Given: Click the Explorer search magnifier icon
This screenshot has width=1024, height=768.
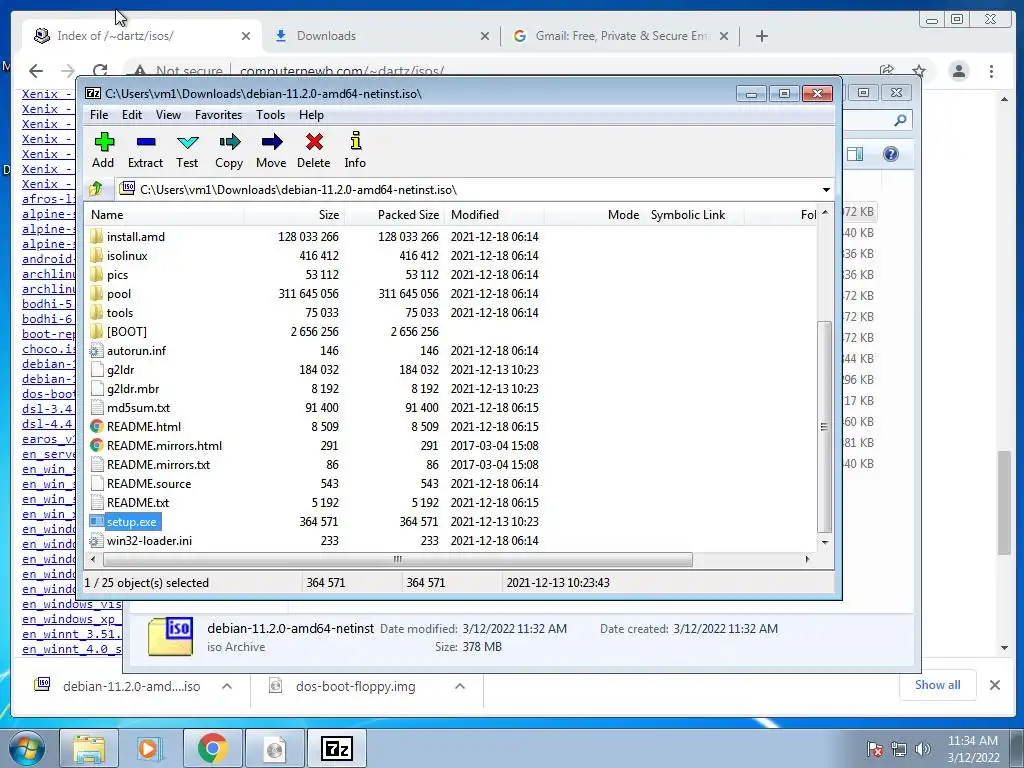Looking at the screenshot, I should click(x=900, y=120).
